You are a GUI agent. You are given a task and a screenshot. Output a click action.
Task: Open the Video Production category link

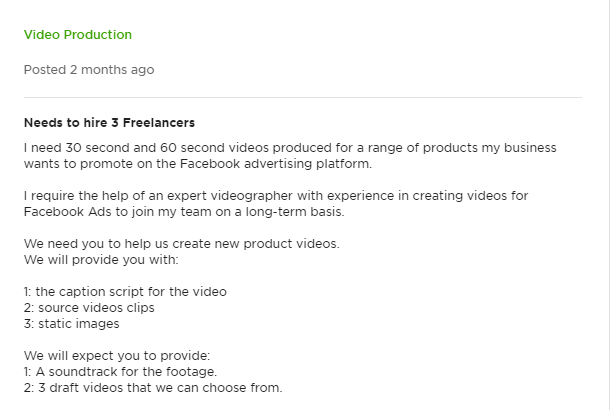pos(78,35)
